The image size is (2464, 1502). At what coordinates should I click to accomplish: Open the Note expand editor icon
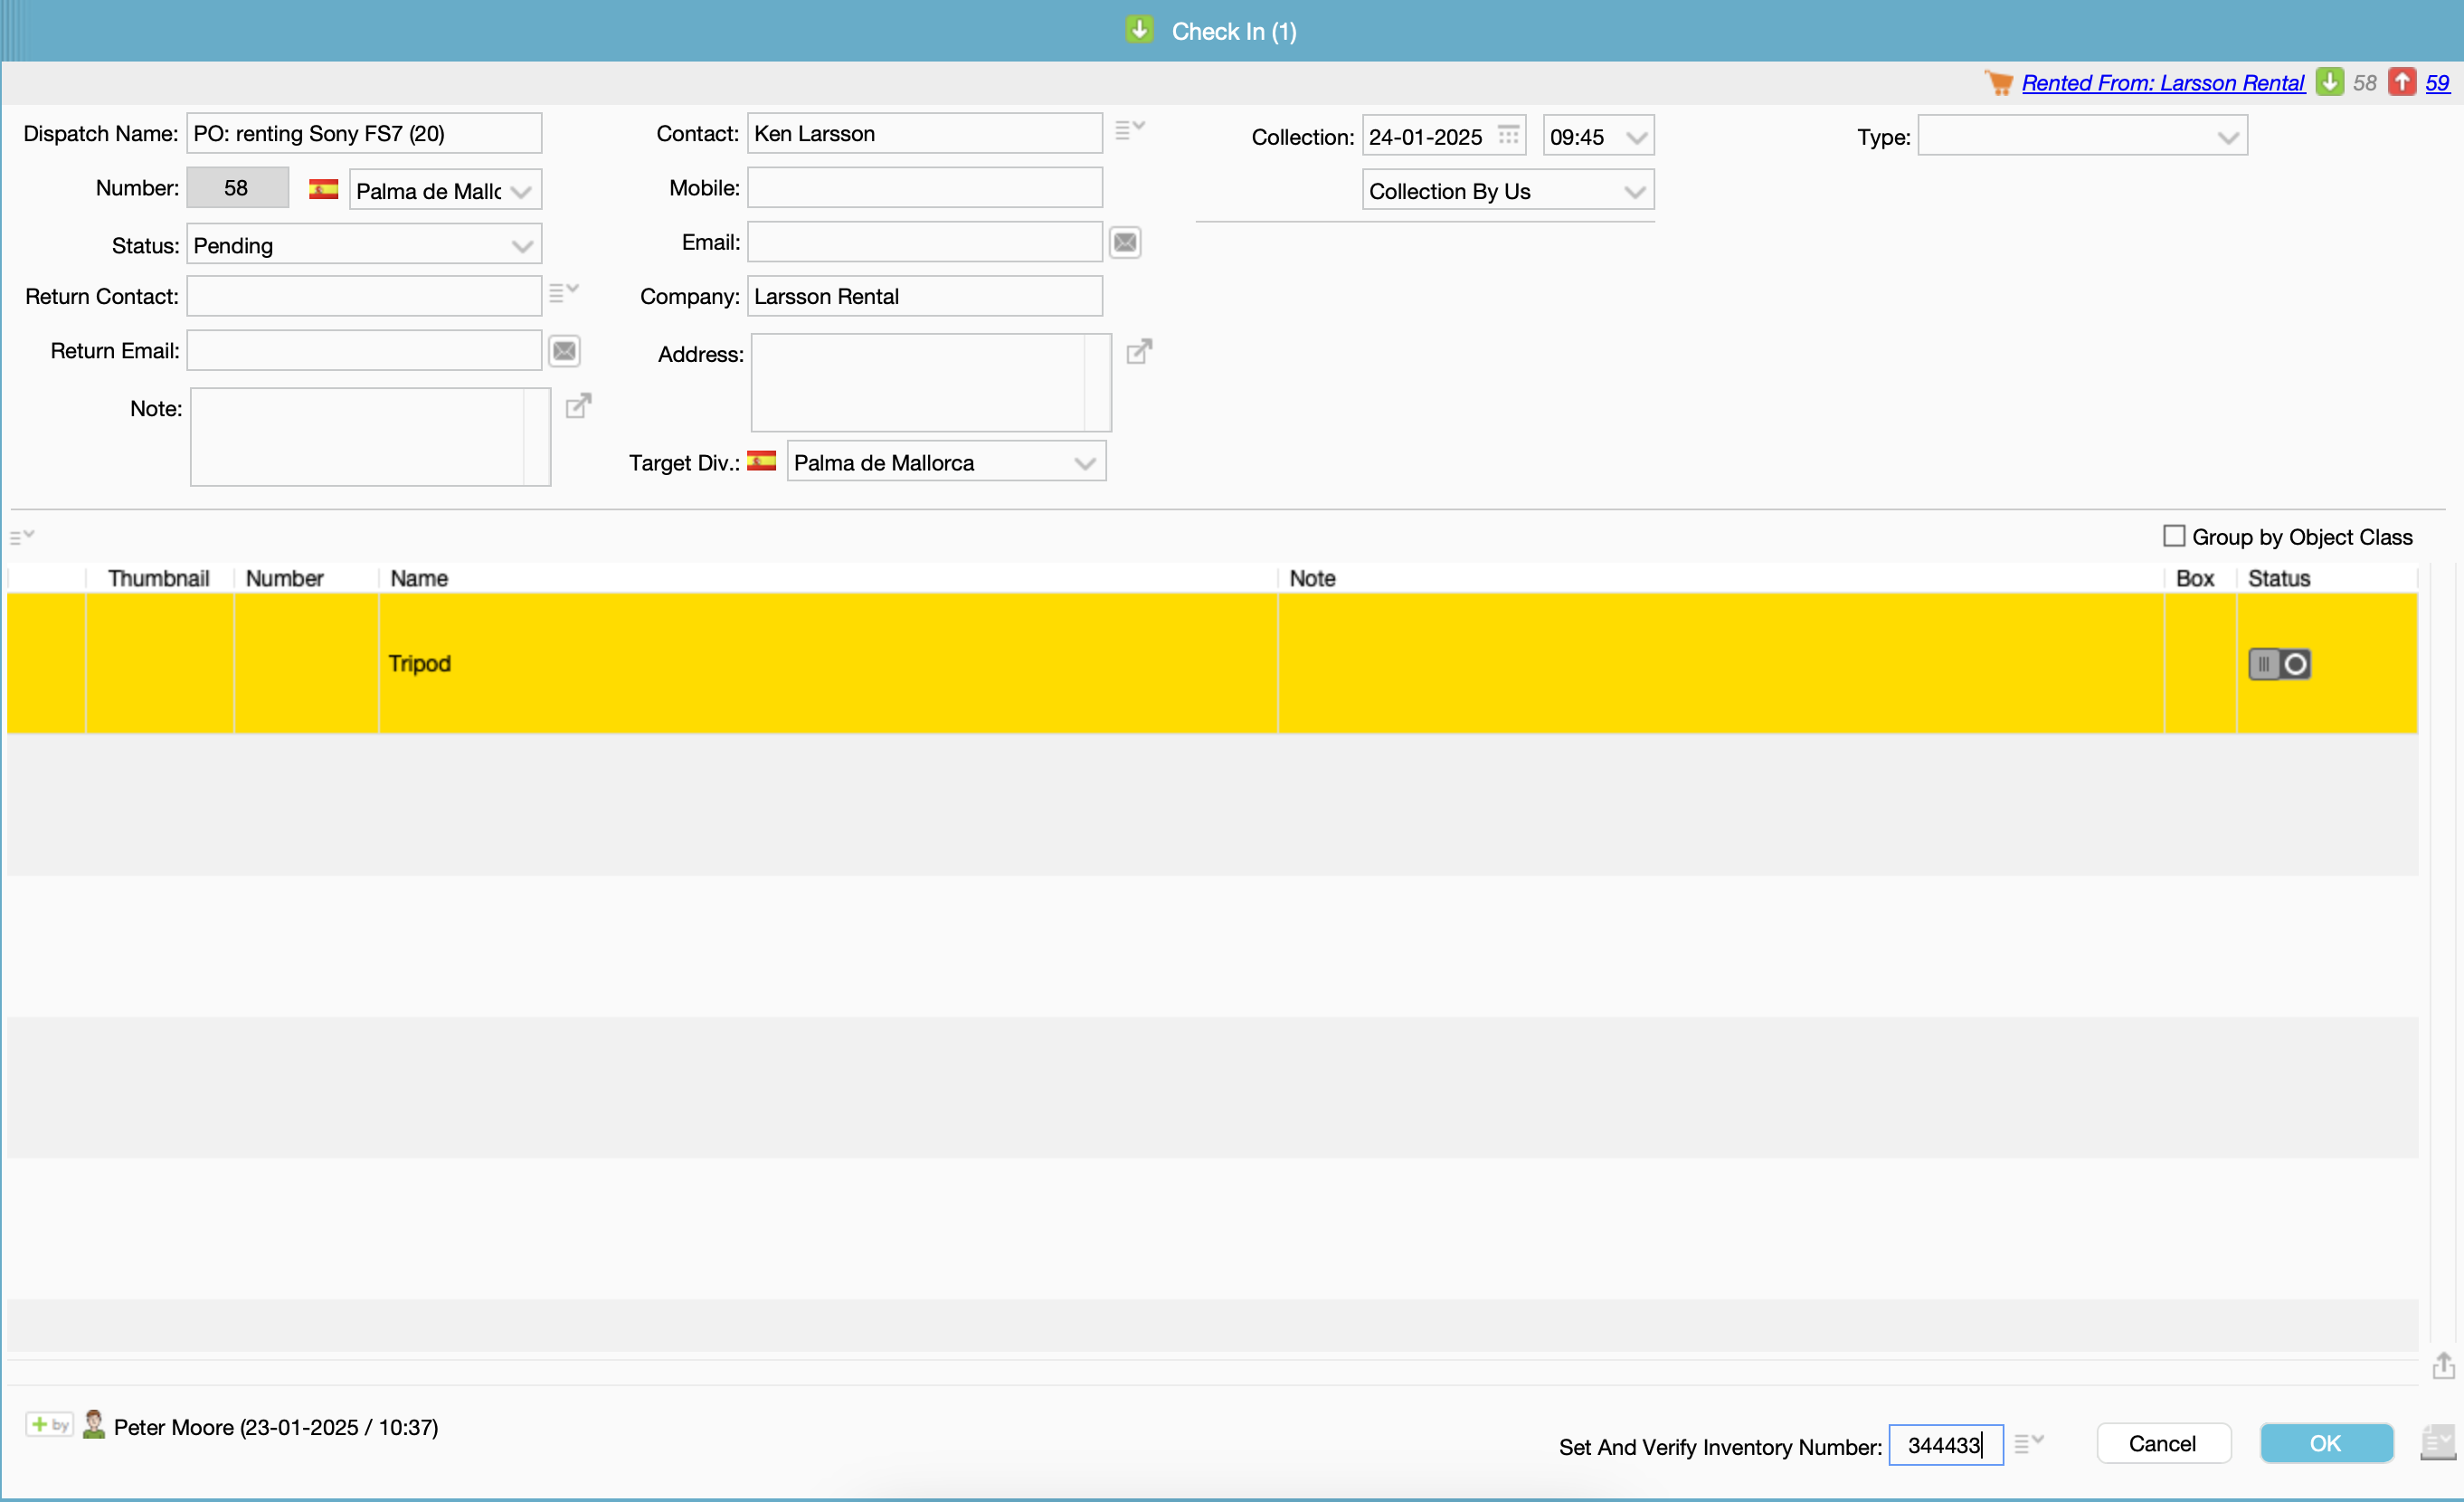click(578, 406)
